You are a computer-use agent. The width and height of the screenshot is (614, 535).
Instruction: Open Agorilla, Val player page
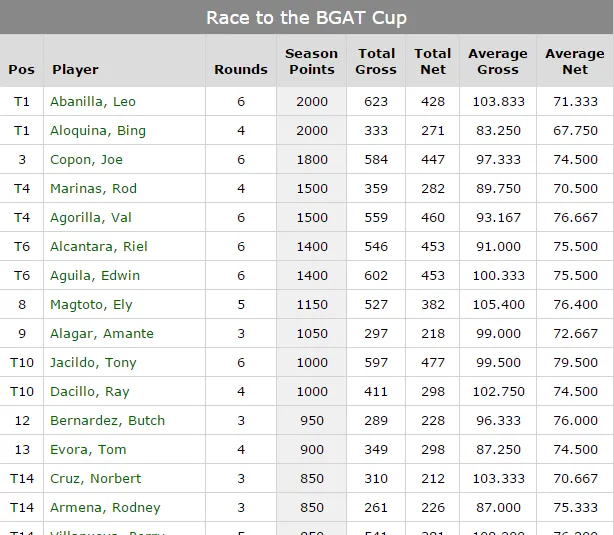[92, 218]
